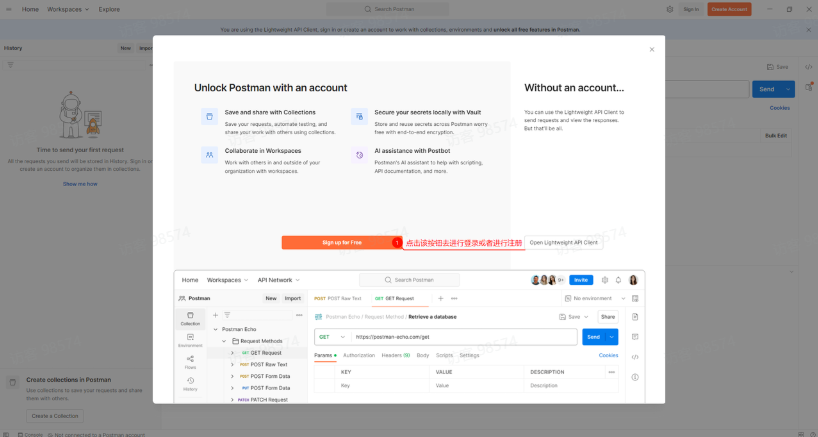Open the Cookies link
This screenshot has height=437, width=818.
tap(780, 108)
